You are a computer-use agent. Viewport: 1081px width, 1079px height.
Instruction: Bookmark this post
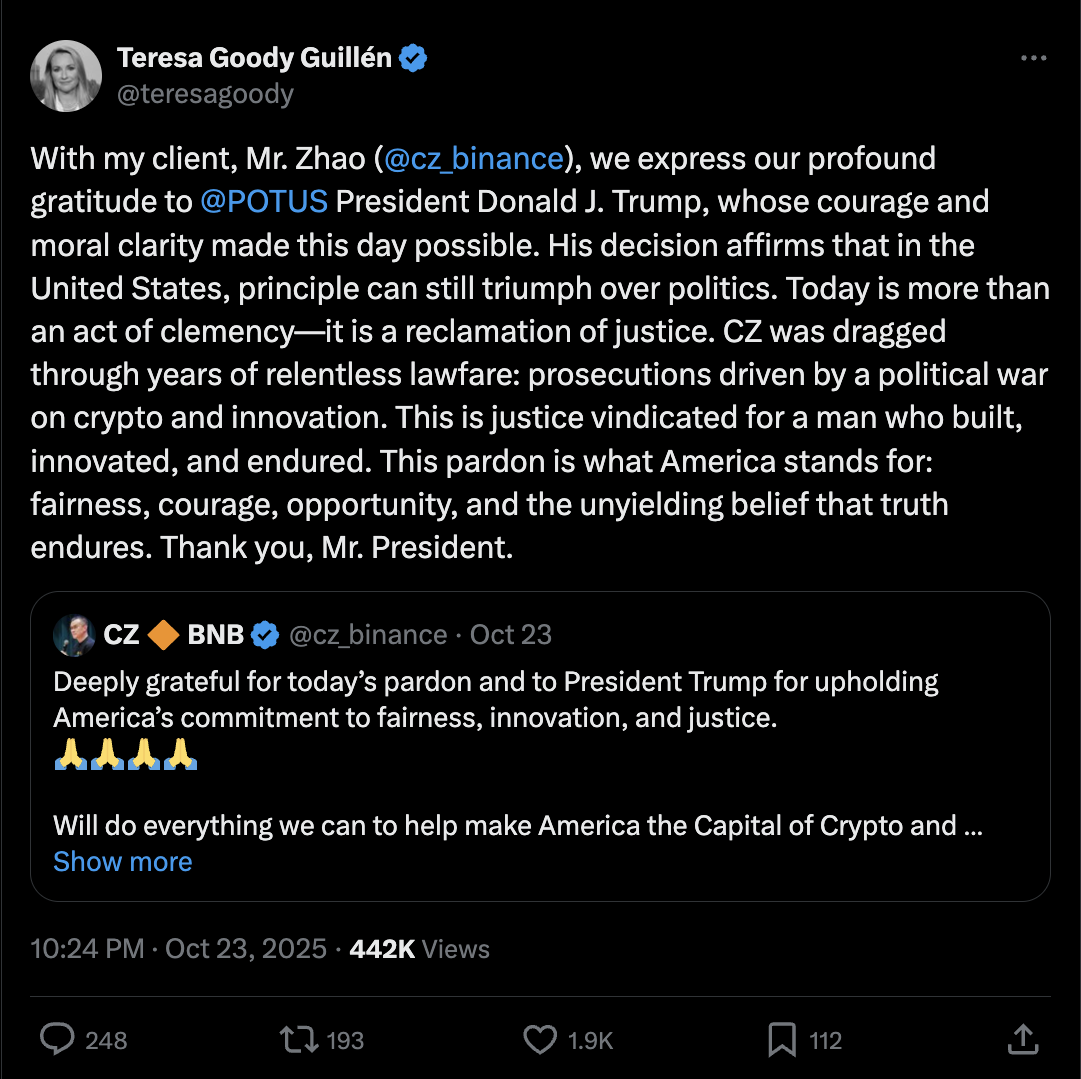782,1040
